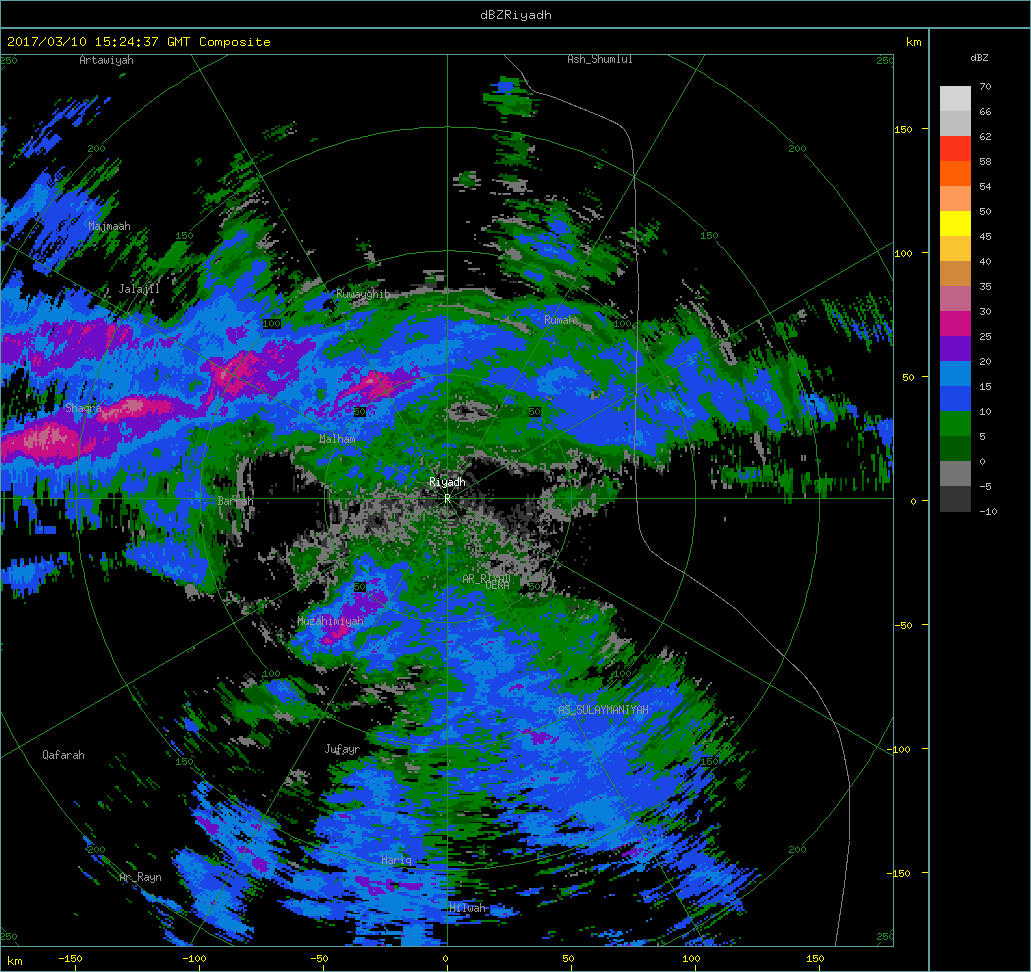Click the AS_SULAYMANIYAH label
This screenshot has height=972, width=1031.
(603, 710)
